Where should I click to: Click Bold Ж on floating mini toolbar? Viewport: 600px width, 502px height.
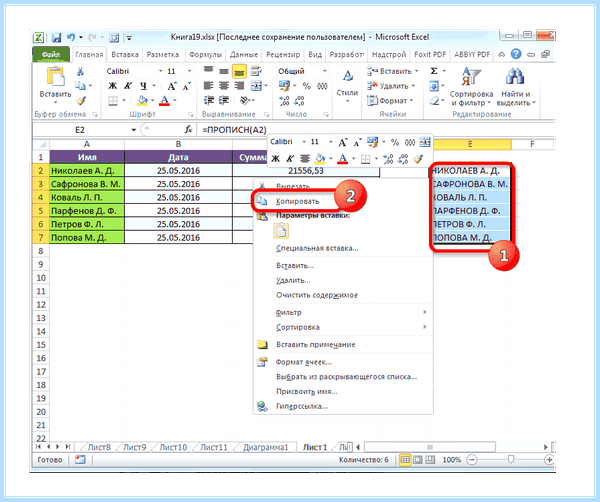(x=275, y=159)
